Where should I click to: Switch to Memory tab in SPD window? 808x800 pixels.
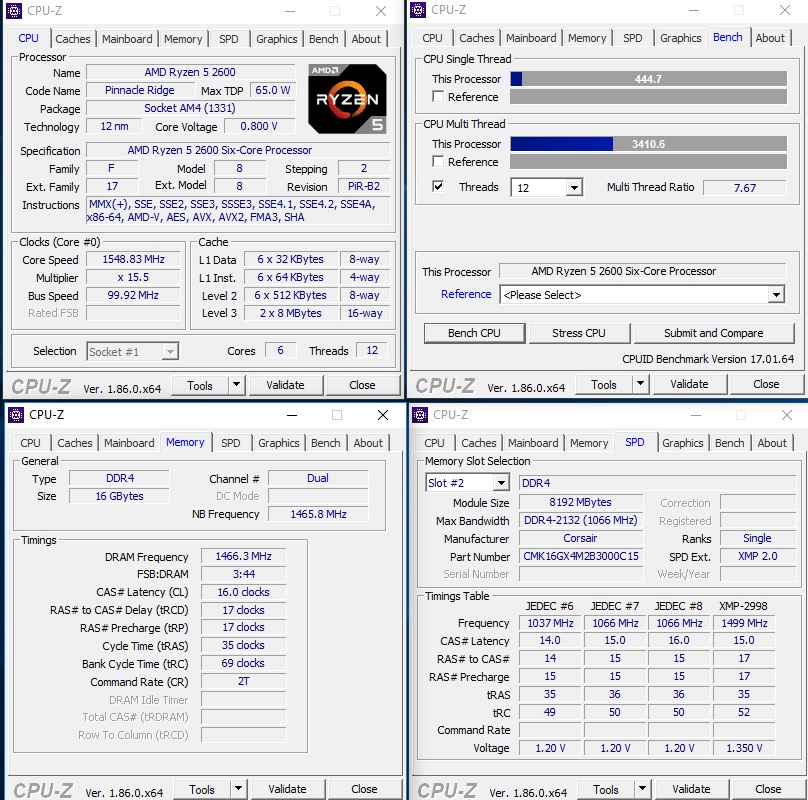589,443
